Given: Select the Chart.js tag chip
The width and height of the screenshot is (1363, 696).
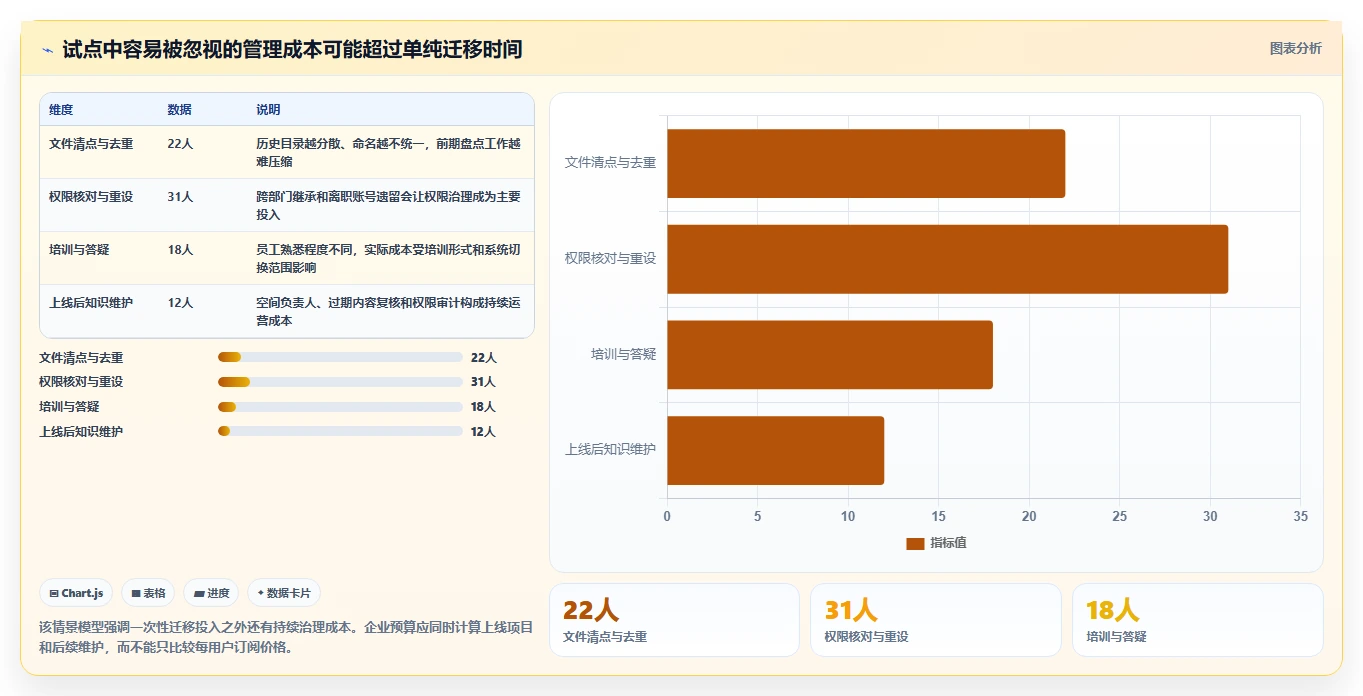Looking at the screenshot, I should [x=77, y=593].
